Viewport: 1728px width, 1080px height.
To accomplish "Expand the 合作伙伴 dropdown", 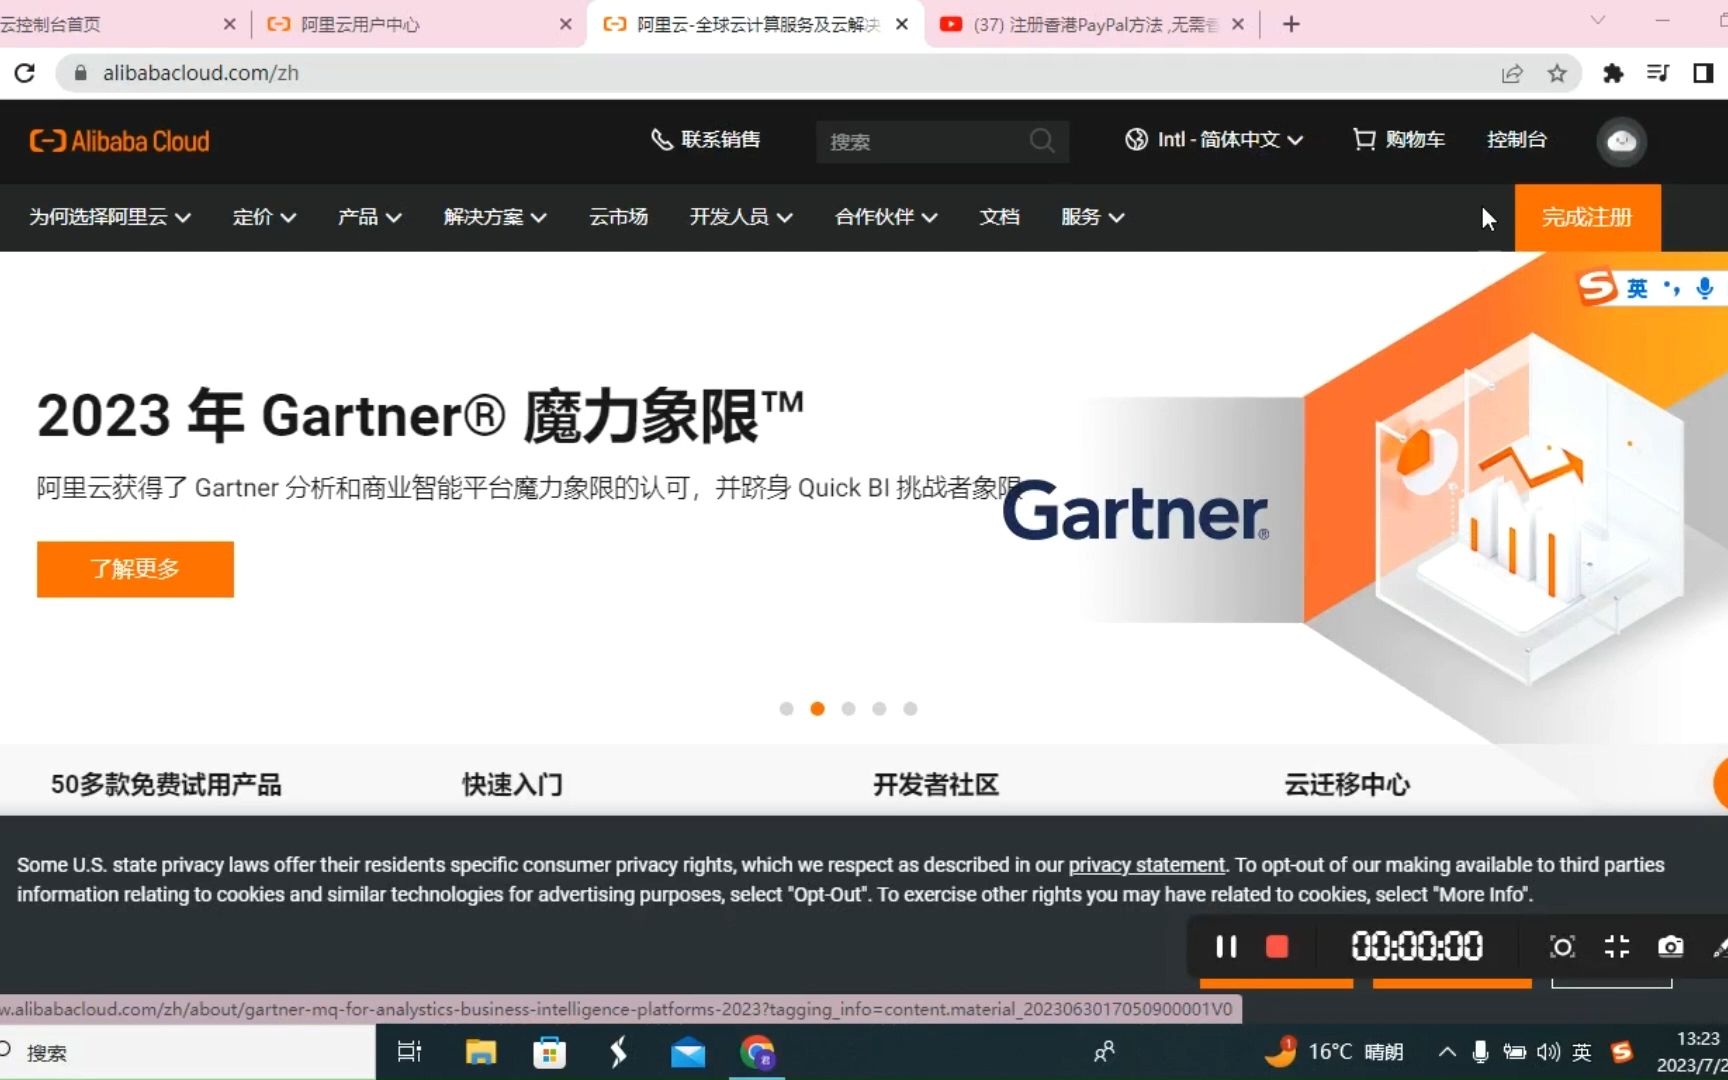I will point(886,217).
